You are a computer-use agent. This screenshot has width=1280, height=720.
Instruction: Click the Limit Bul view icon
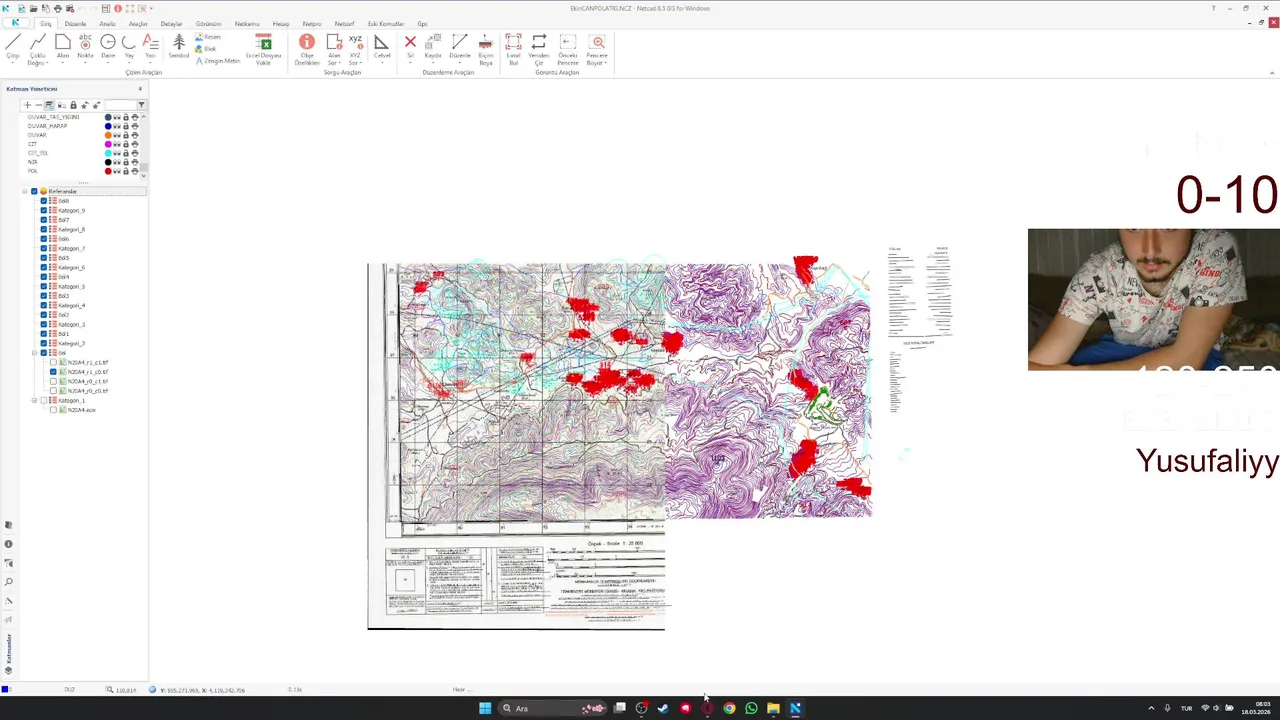tap(513, 50)
